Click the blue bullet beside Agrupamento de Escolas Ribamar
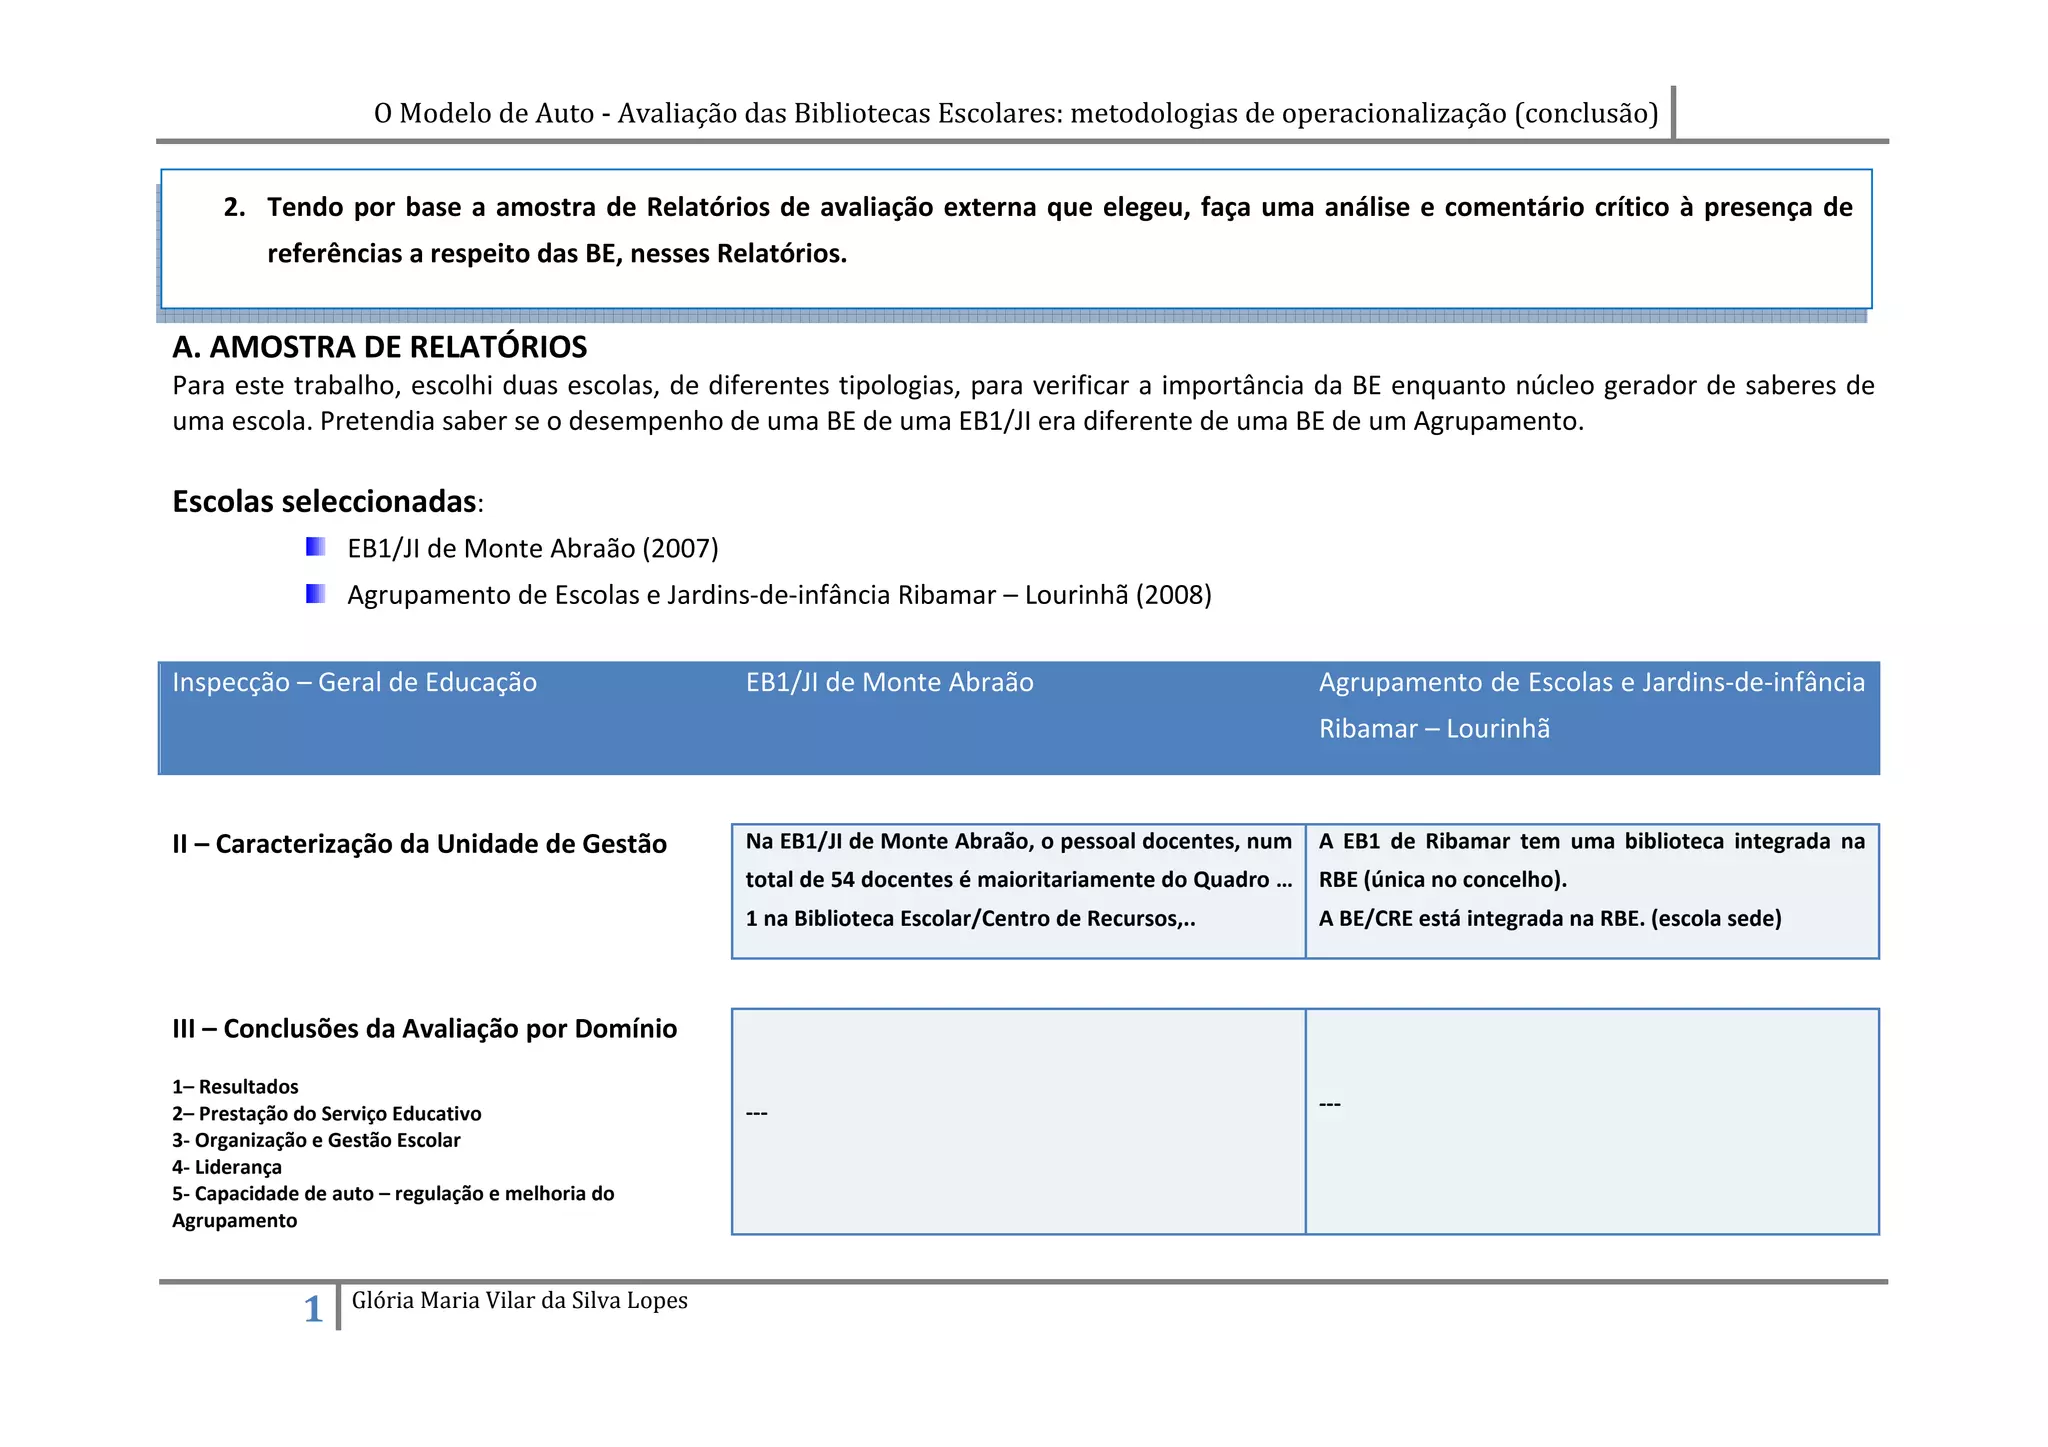 pos(316,594)
